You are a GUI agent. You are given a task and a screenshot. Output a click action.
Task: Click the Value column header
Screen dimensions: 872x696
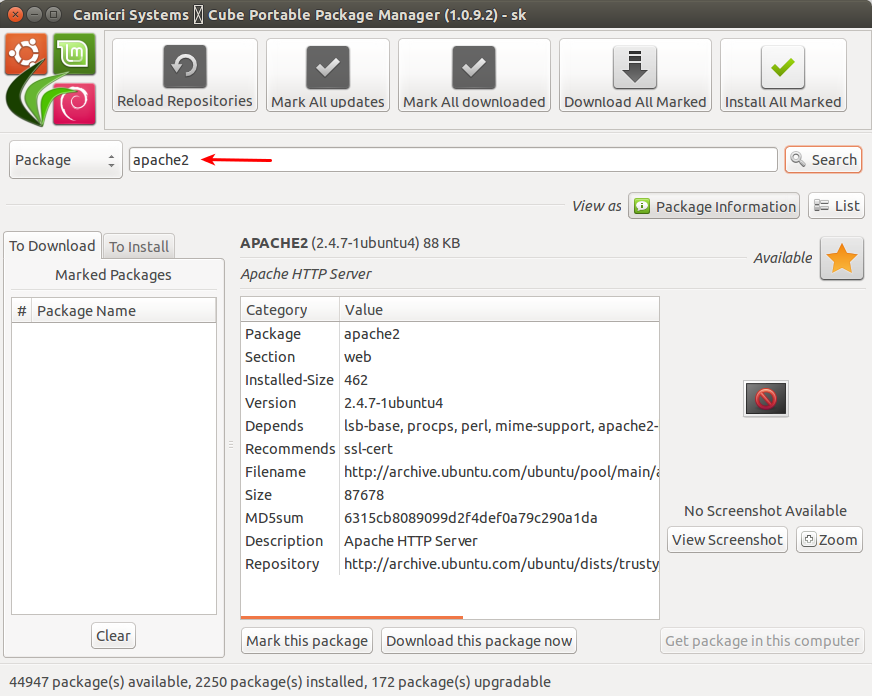click(499, 310)
